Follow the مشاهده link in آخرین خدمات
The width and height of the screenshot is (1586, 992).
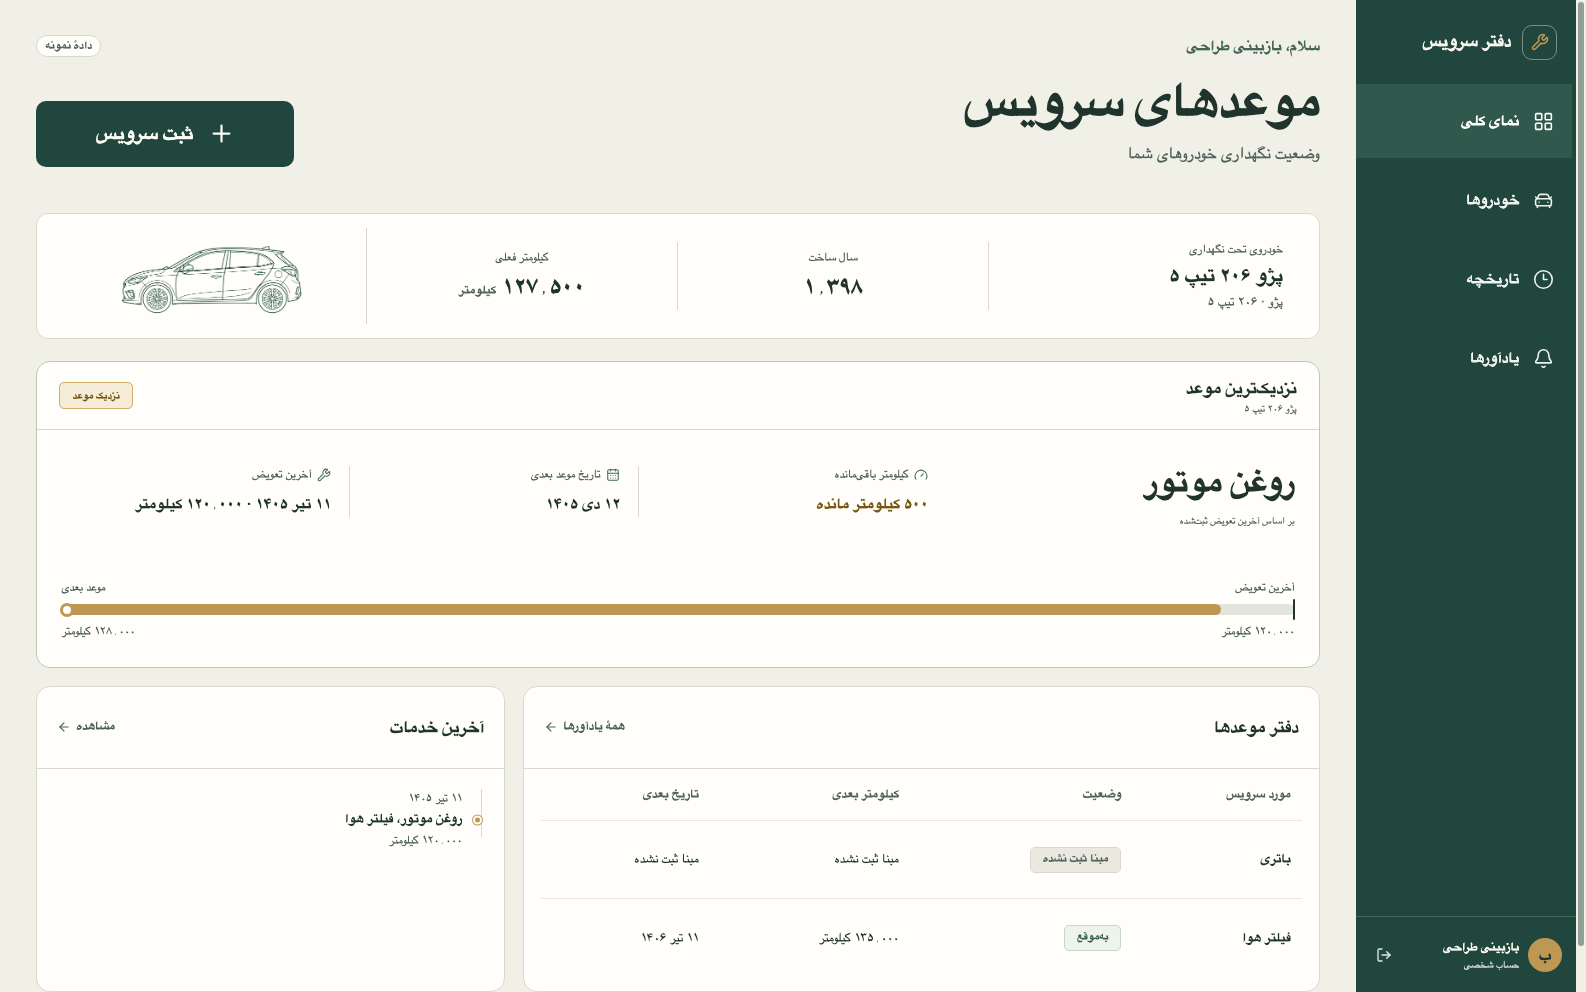87,726
